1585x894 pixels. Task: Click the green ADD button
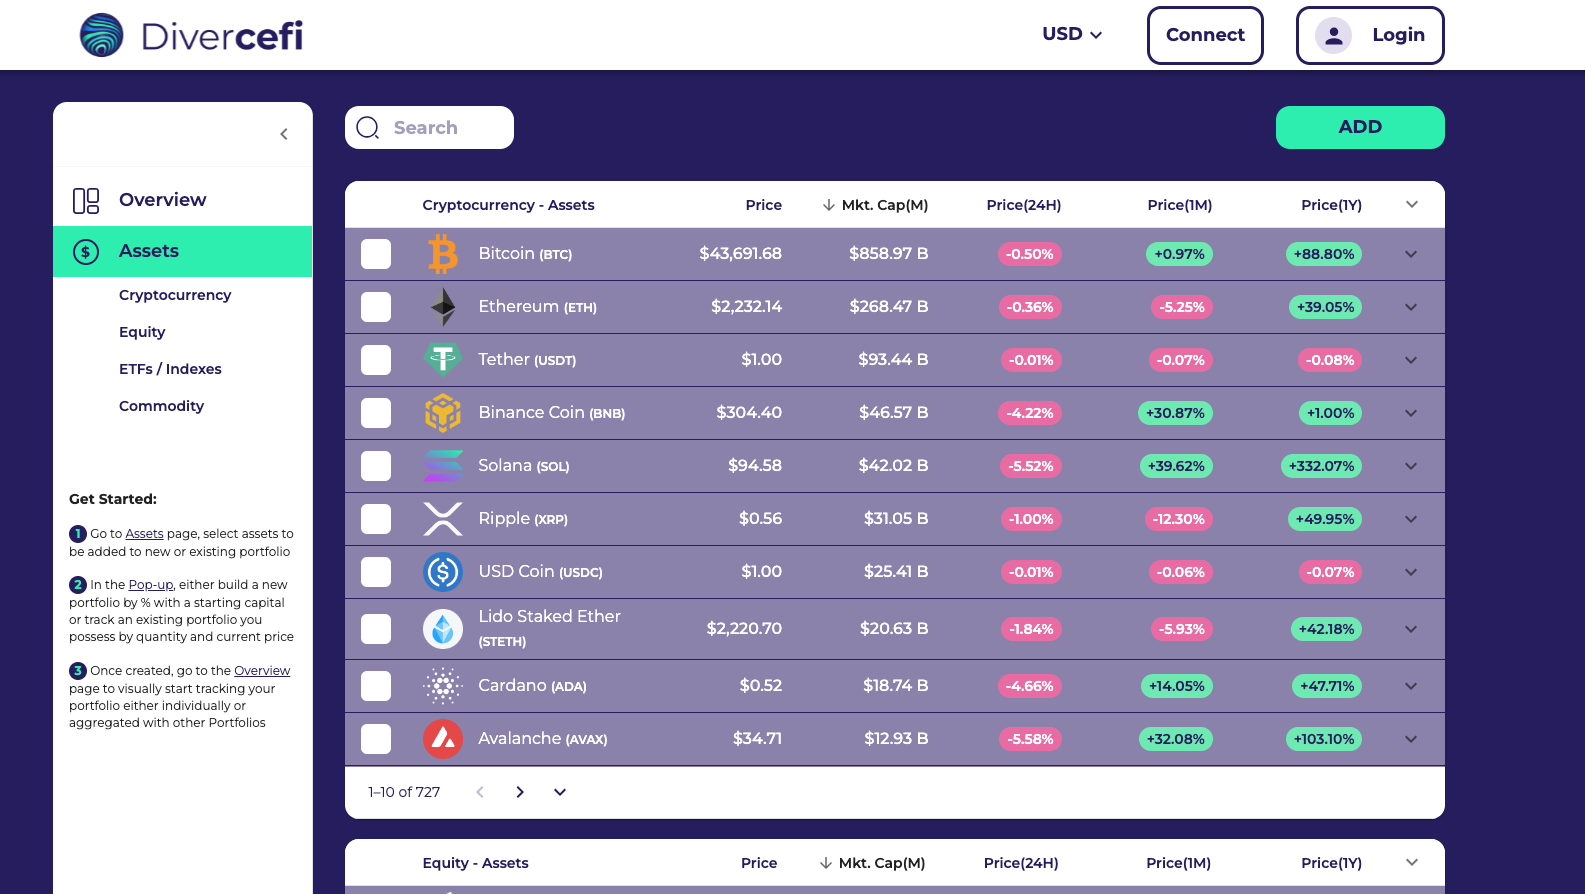[1360, 127]
